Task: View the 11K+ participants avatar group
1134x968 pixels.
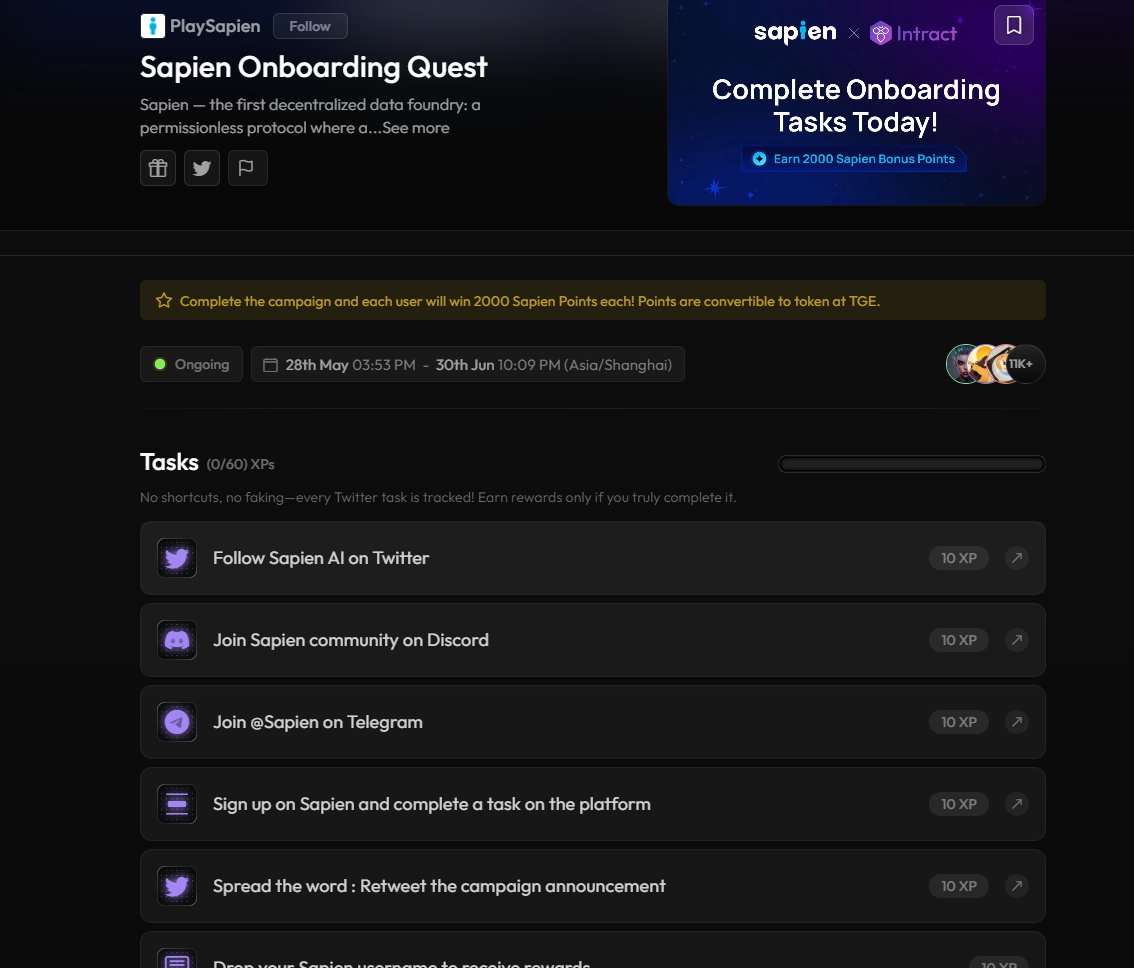Action: coord(996,364)
